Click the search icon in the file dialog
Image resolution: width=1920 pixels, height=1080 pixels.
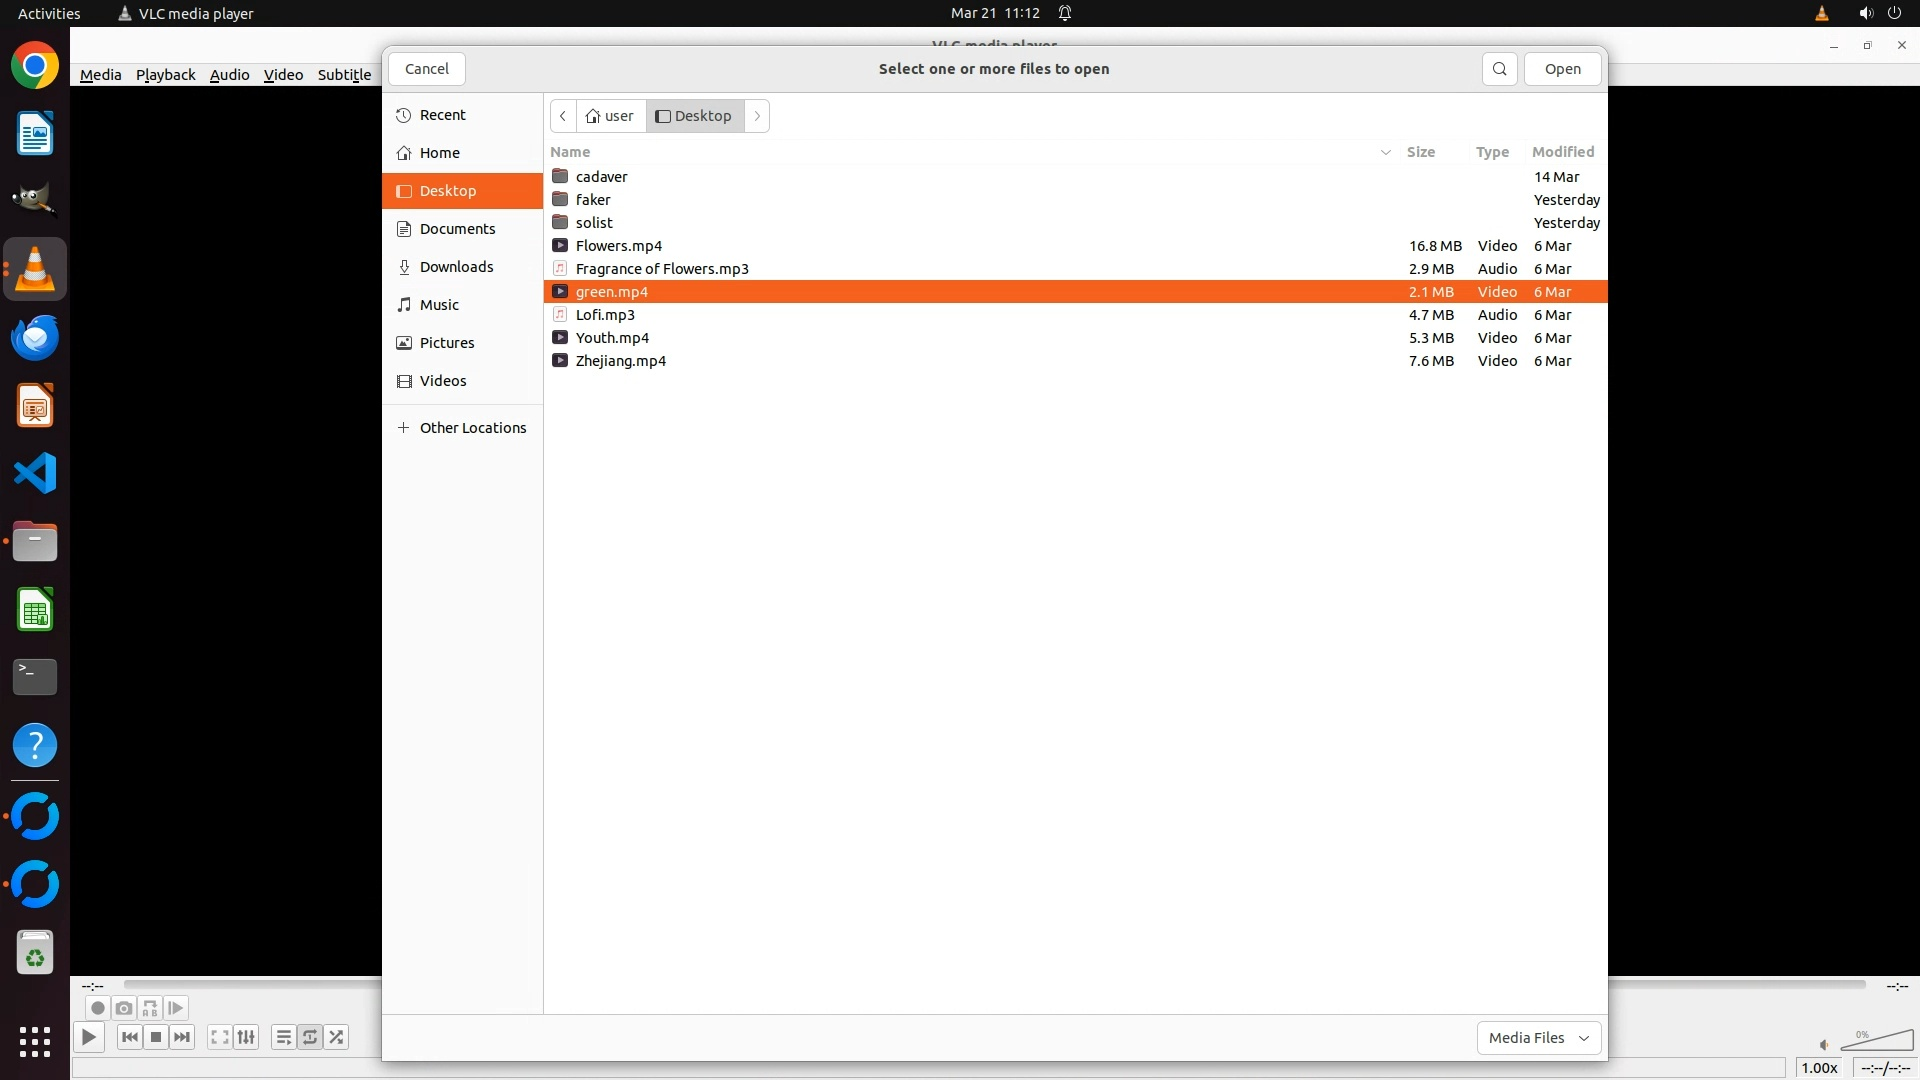pyautogui.click(x=1499, y=69)
